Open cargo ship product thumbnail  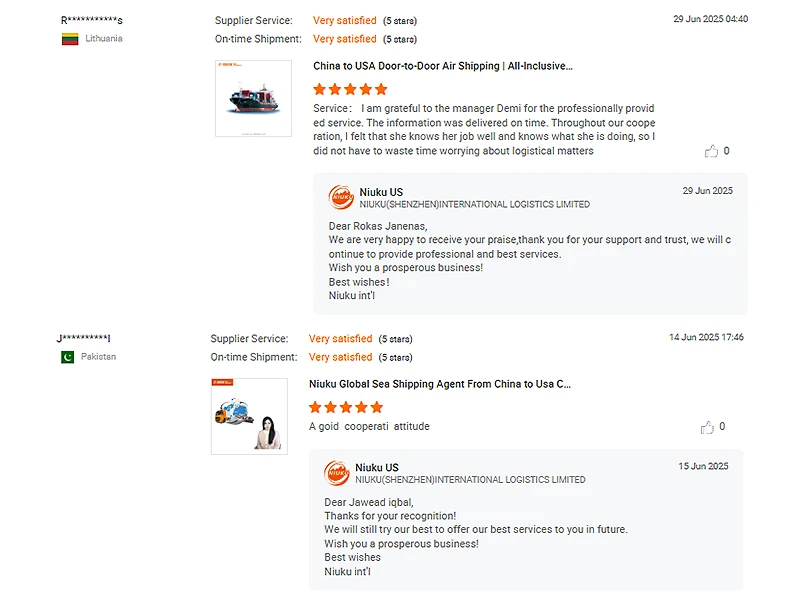coord(253,98)
